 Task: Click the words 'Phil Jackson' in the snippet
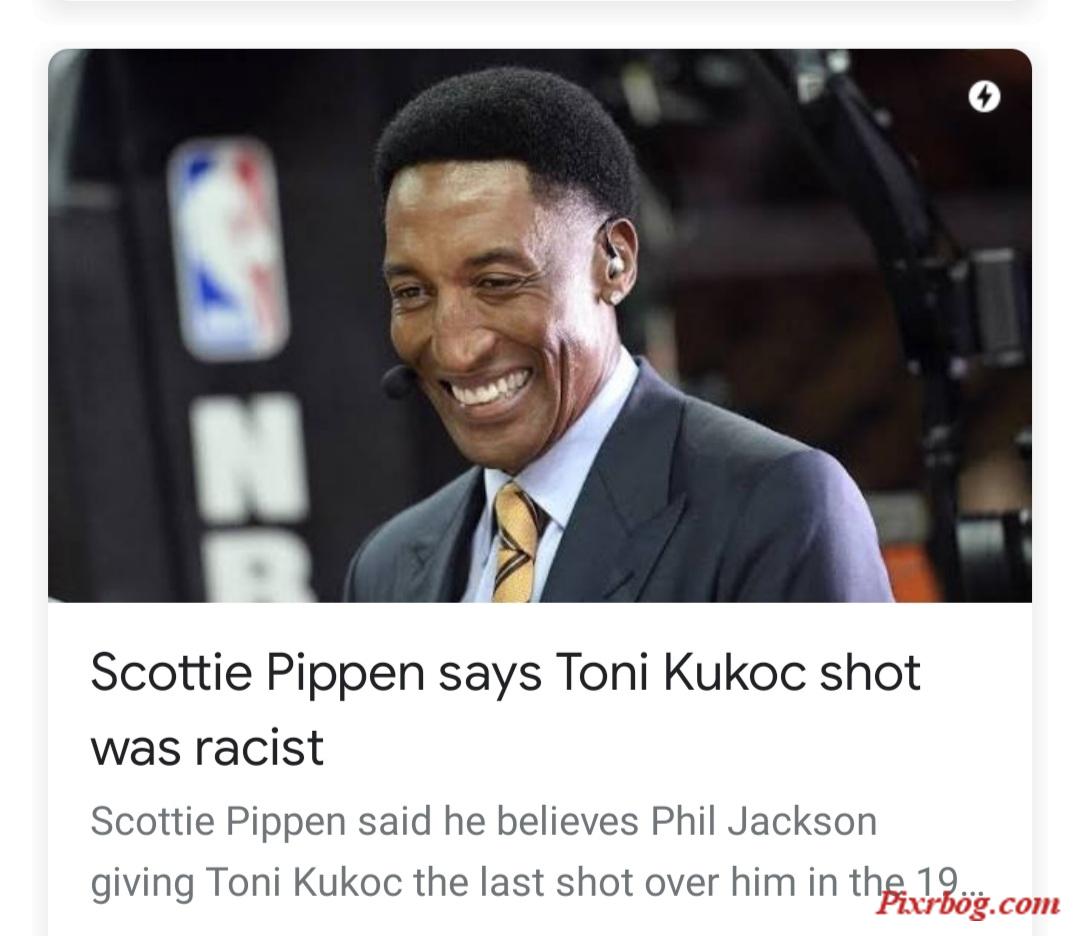(x=764, y=822)
